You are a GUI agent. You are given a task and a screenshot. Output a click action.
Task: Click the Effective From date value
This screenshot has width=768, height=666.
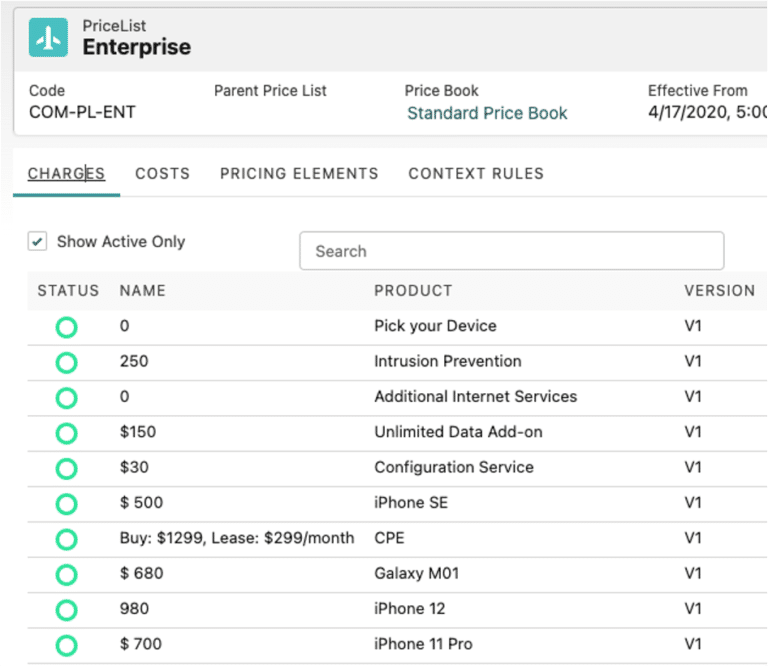(707, 112)
